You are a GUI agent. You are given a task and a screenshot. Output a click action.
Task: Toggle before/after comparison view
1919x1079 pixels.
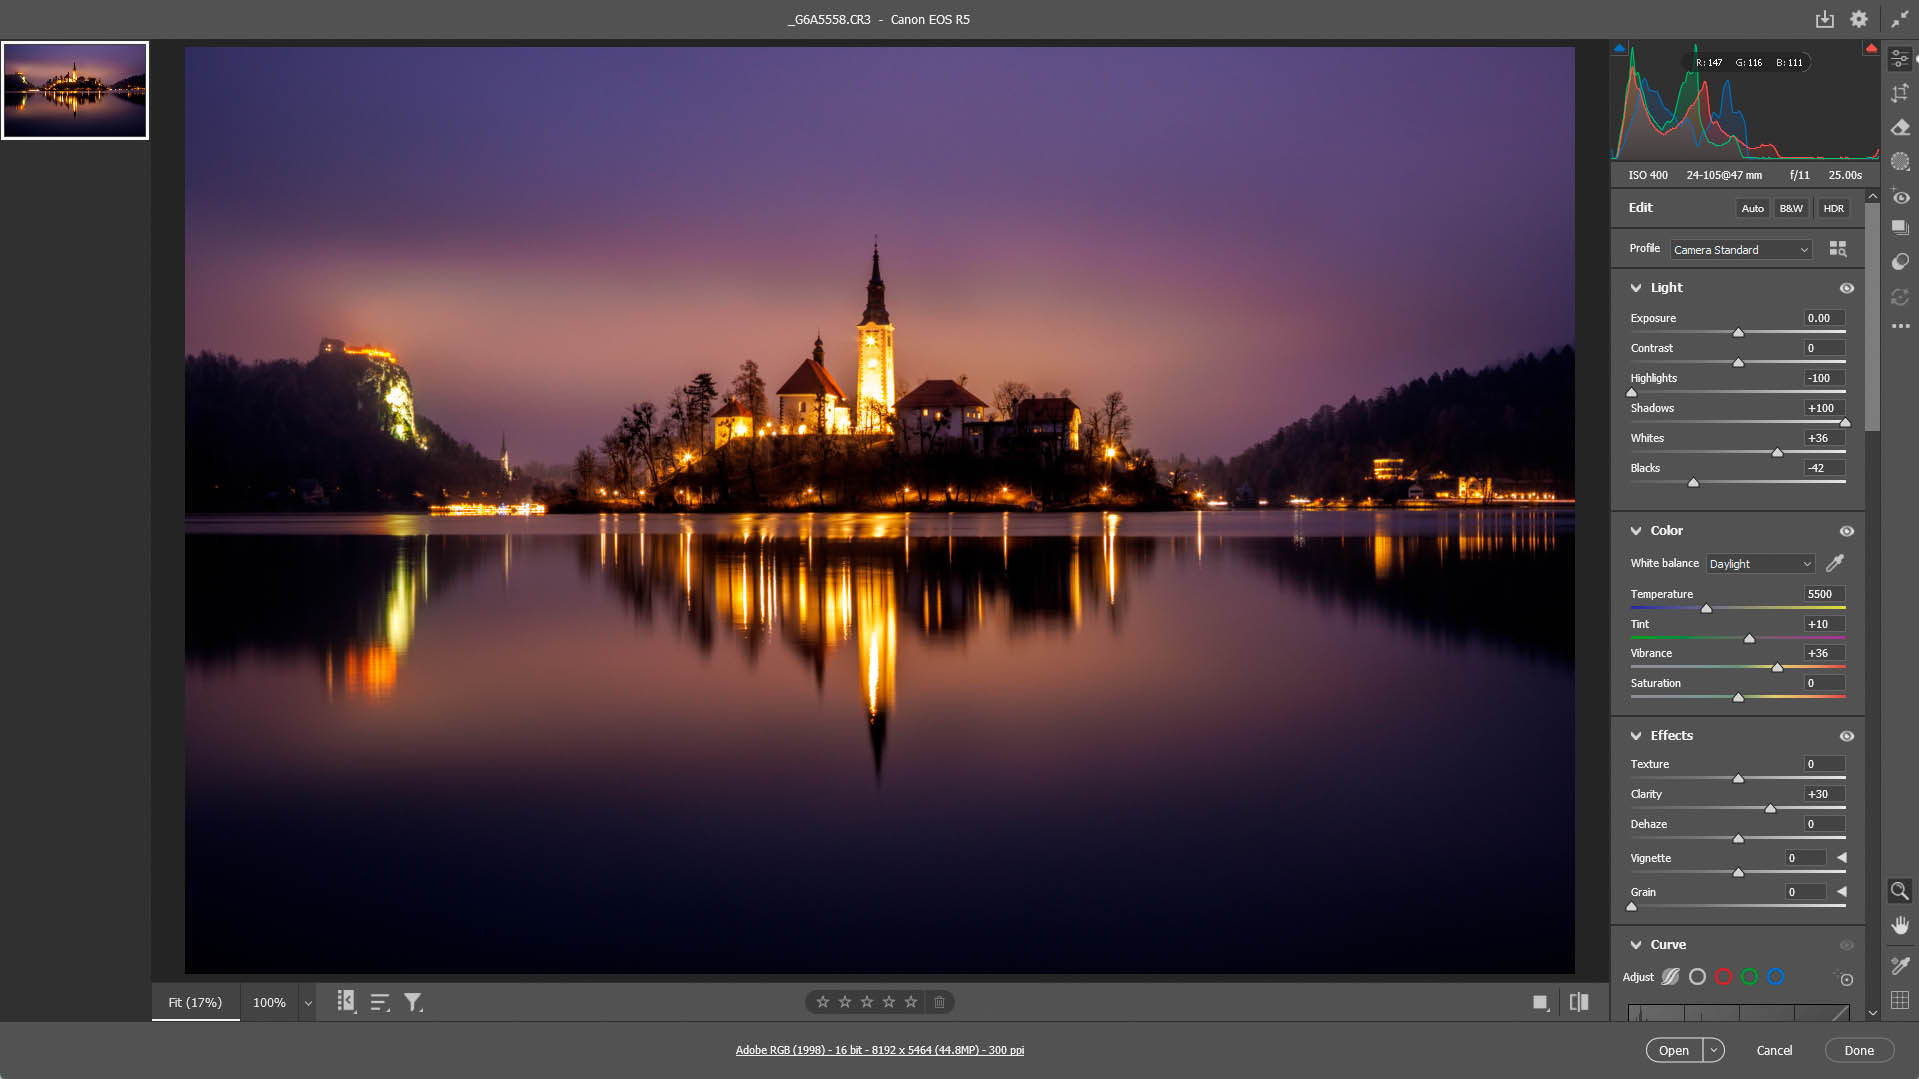[1579, 1002]
